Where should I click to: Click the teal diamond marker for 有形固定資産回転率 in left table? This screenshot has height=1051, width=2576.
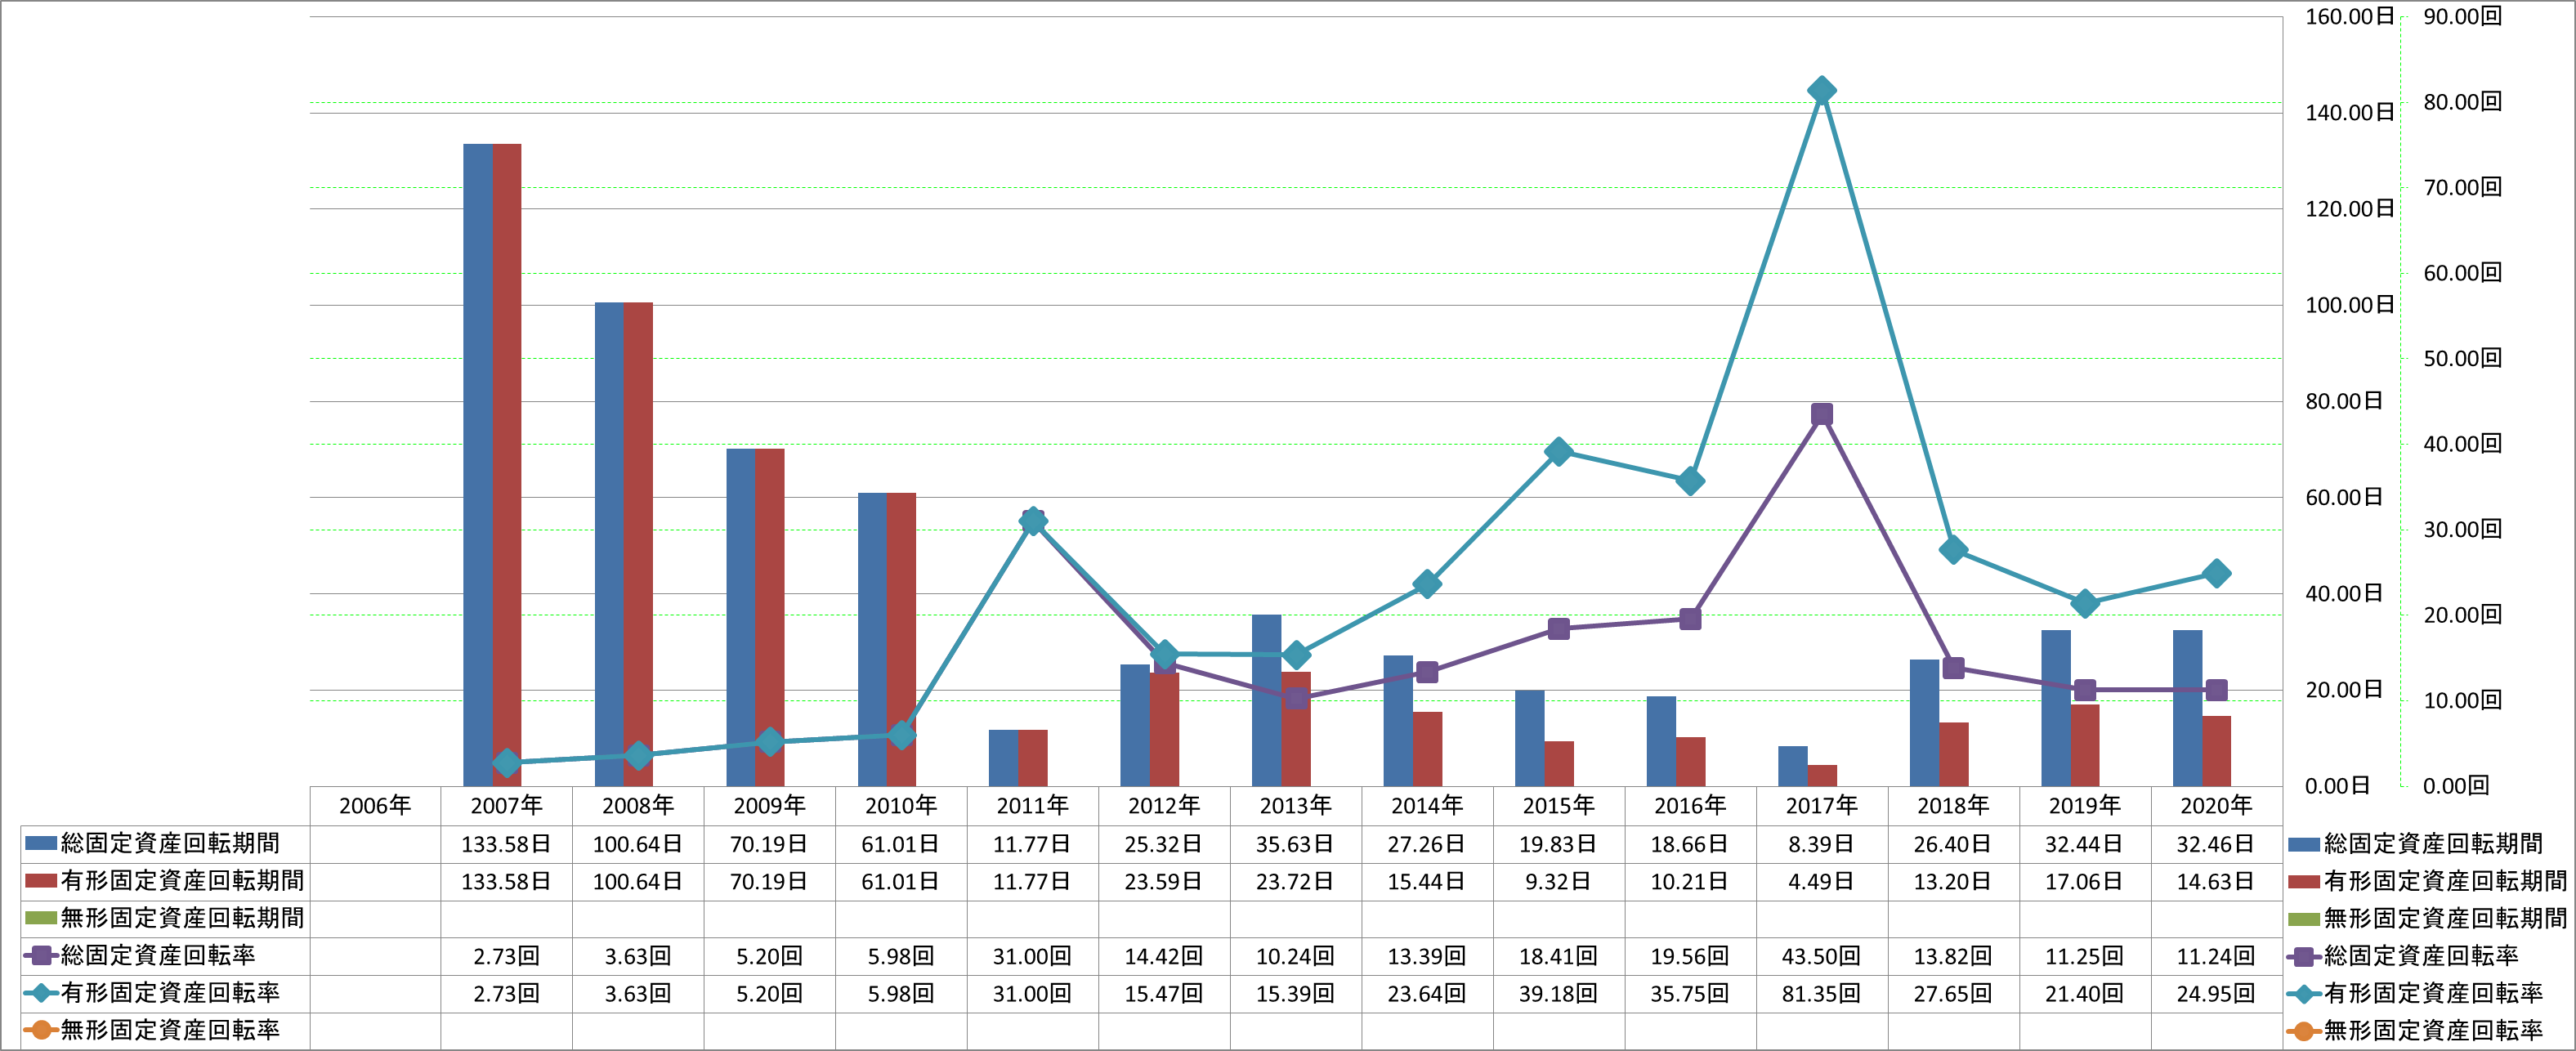pyautogui.click(x=41, y=993)
